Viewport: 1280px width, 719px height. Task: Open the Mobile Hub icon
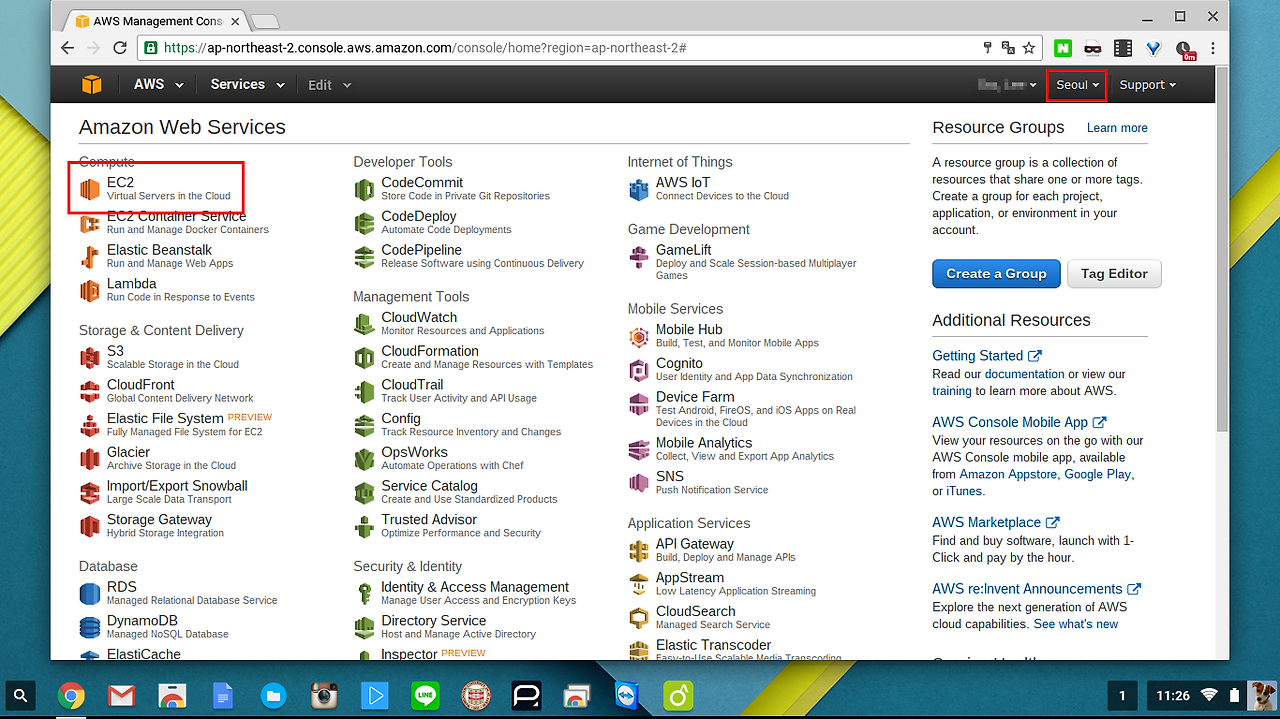tap(638, 337)
